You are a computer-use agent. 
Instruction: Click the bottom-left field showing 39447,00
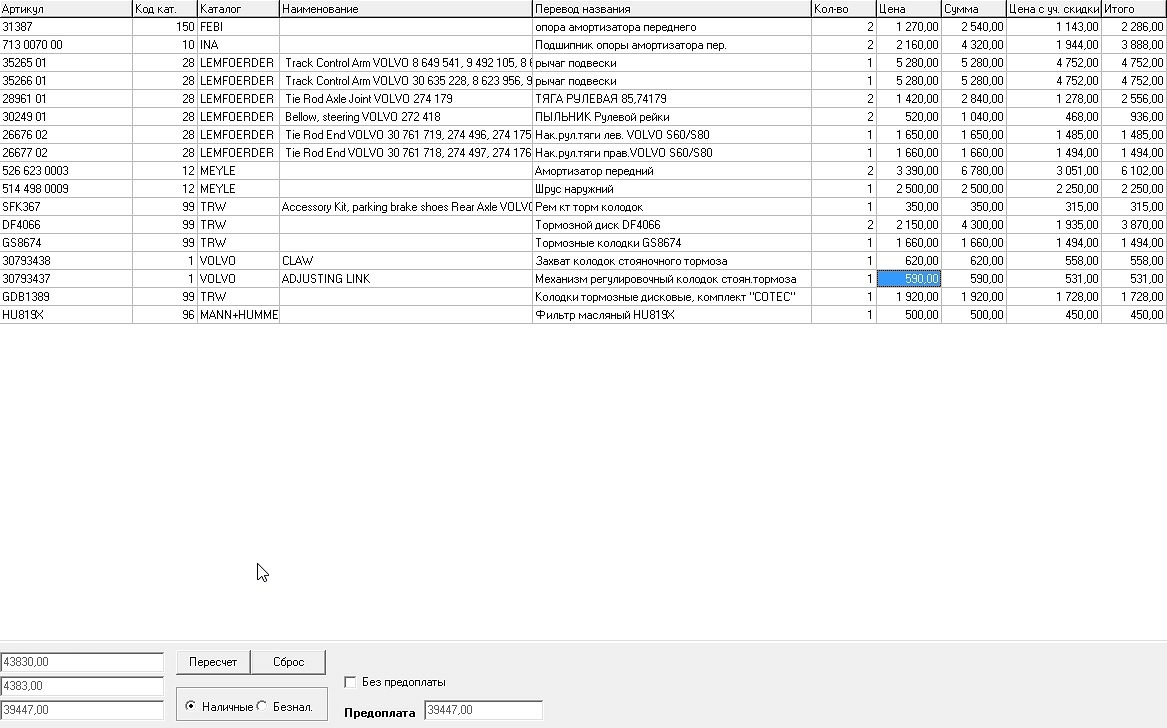82,710
